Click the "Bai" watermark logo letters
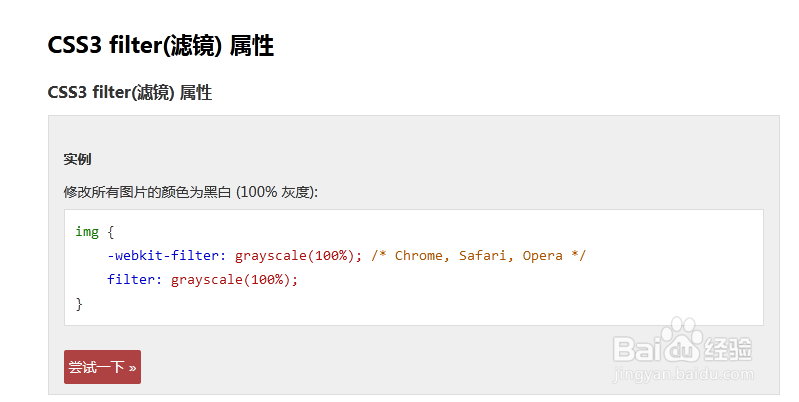 (x=636, y=348)
